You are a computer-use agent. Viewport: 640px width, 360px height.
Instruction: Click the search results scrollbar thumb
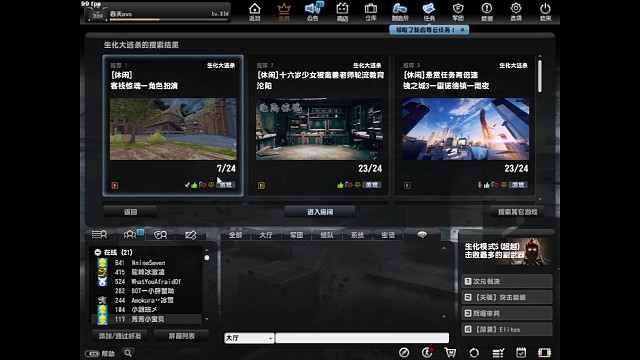[x=540, y=76]
